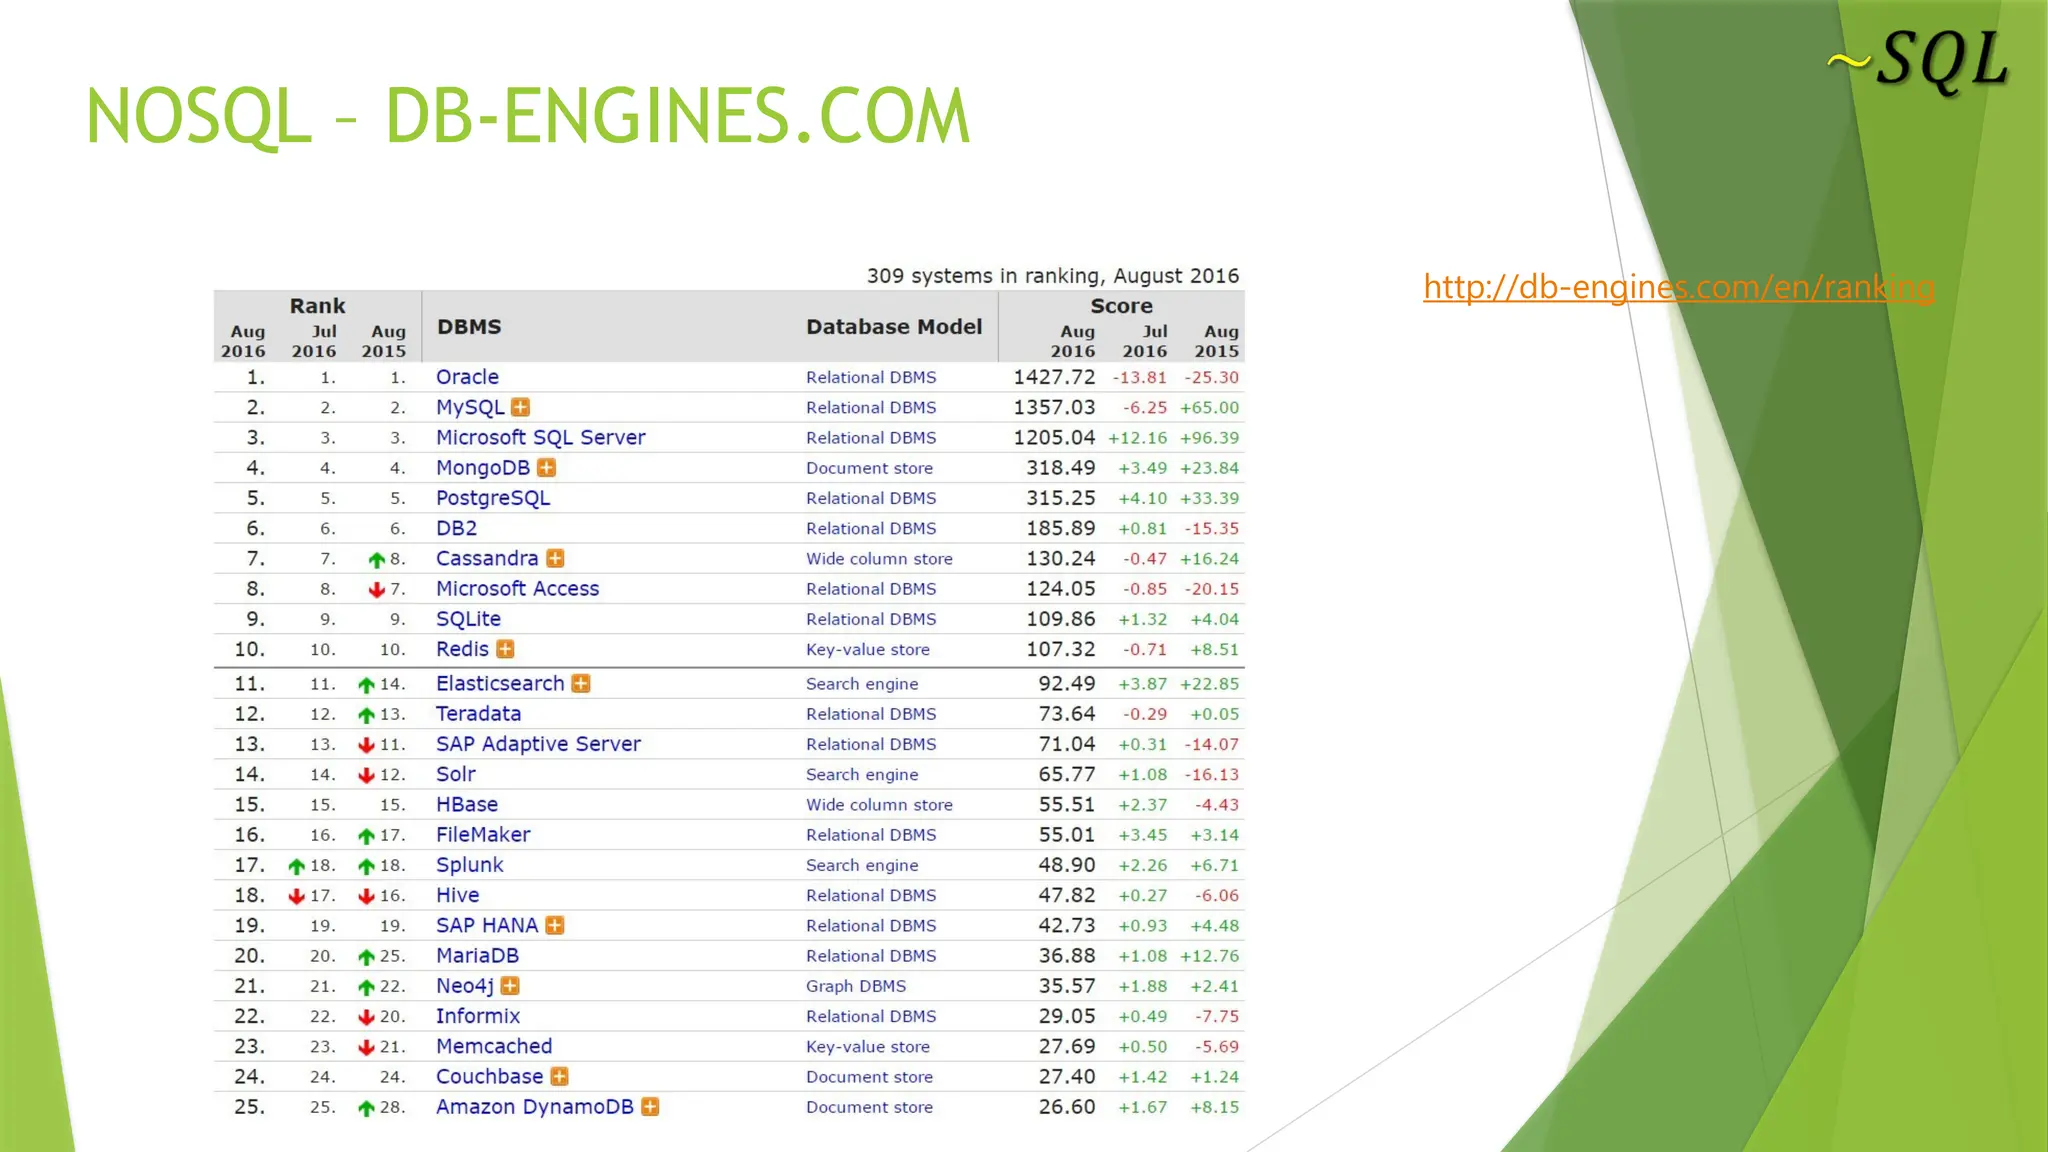The image size is (2048, 1152).
Task: Open the Splunk link
Action: coord(470,865)
